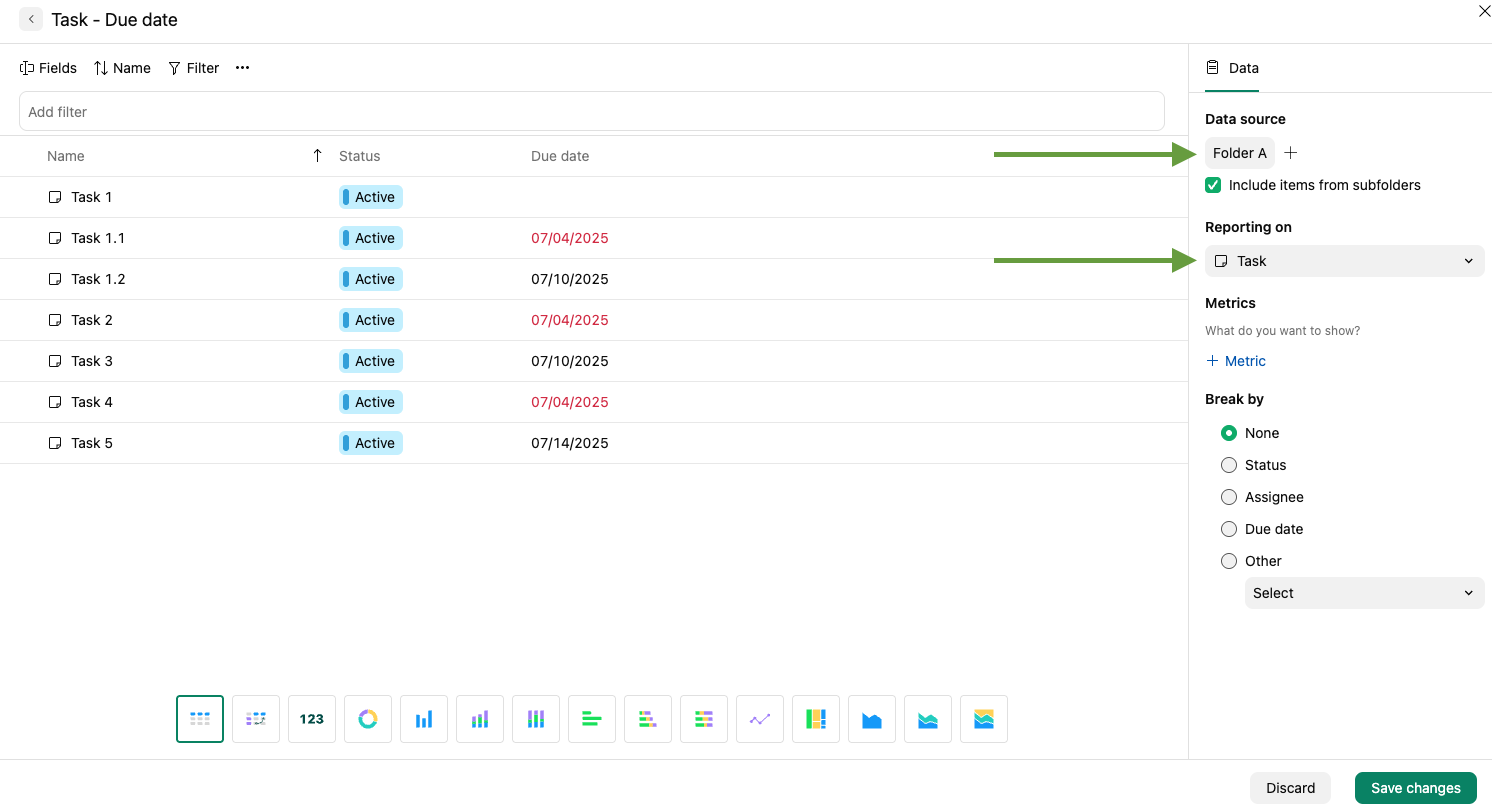Choose the line chart visualization
This screenshot has height=812, width=1492.
coord(760,719)
